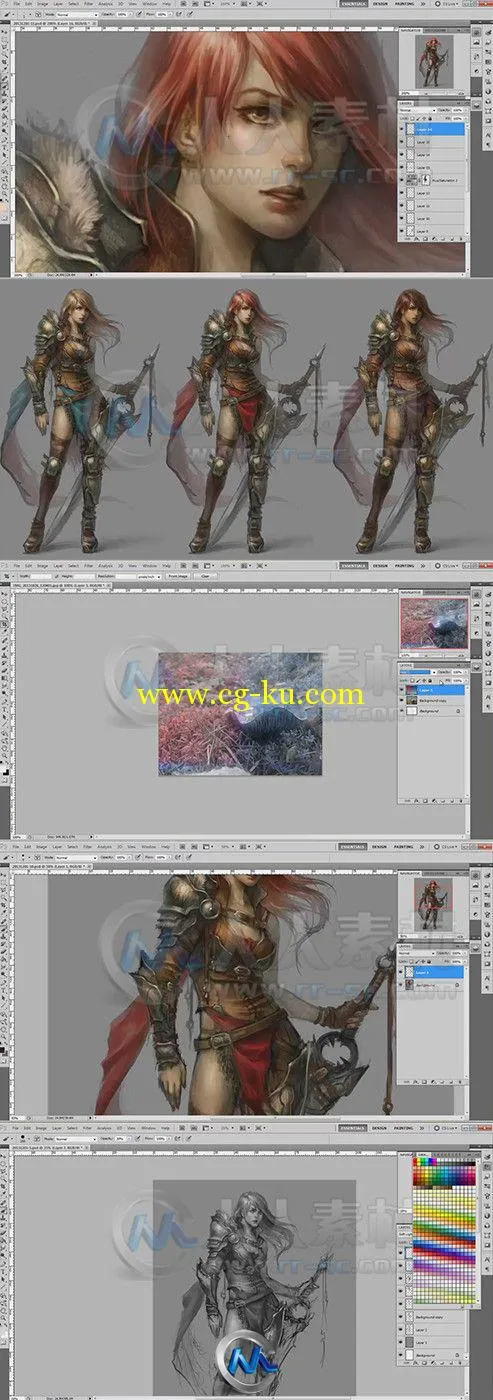Select the Lasso tool in the face close-up window
Viewport: 493px width, 1400px height.
point(6,46)
